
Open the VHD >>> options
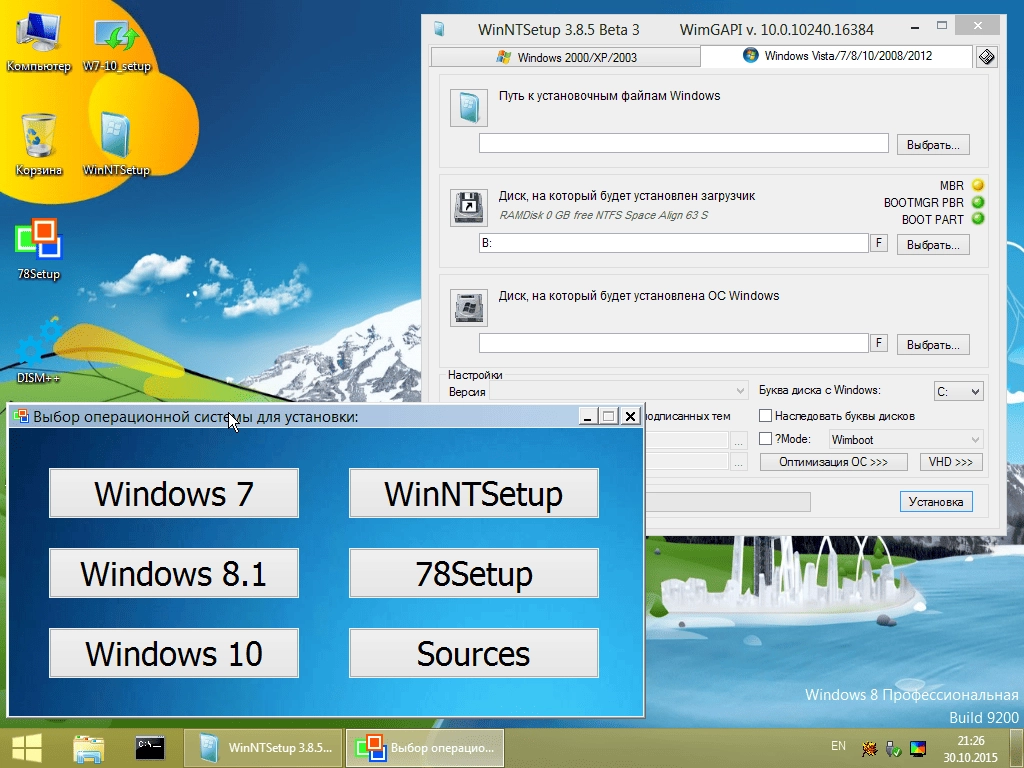[950, 462]
